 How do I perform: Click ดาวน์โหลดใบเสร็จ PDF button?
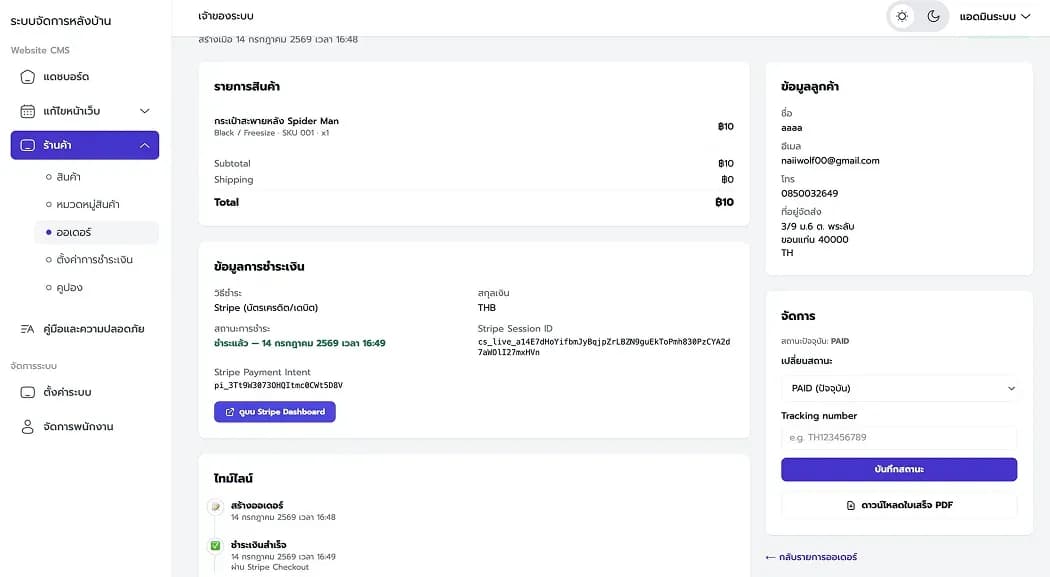point(899,505)
